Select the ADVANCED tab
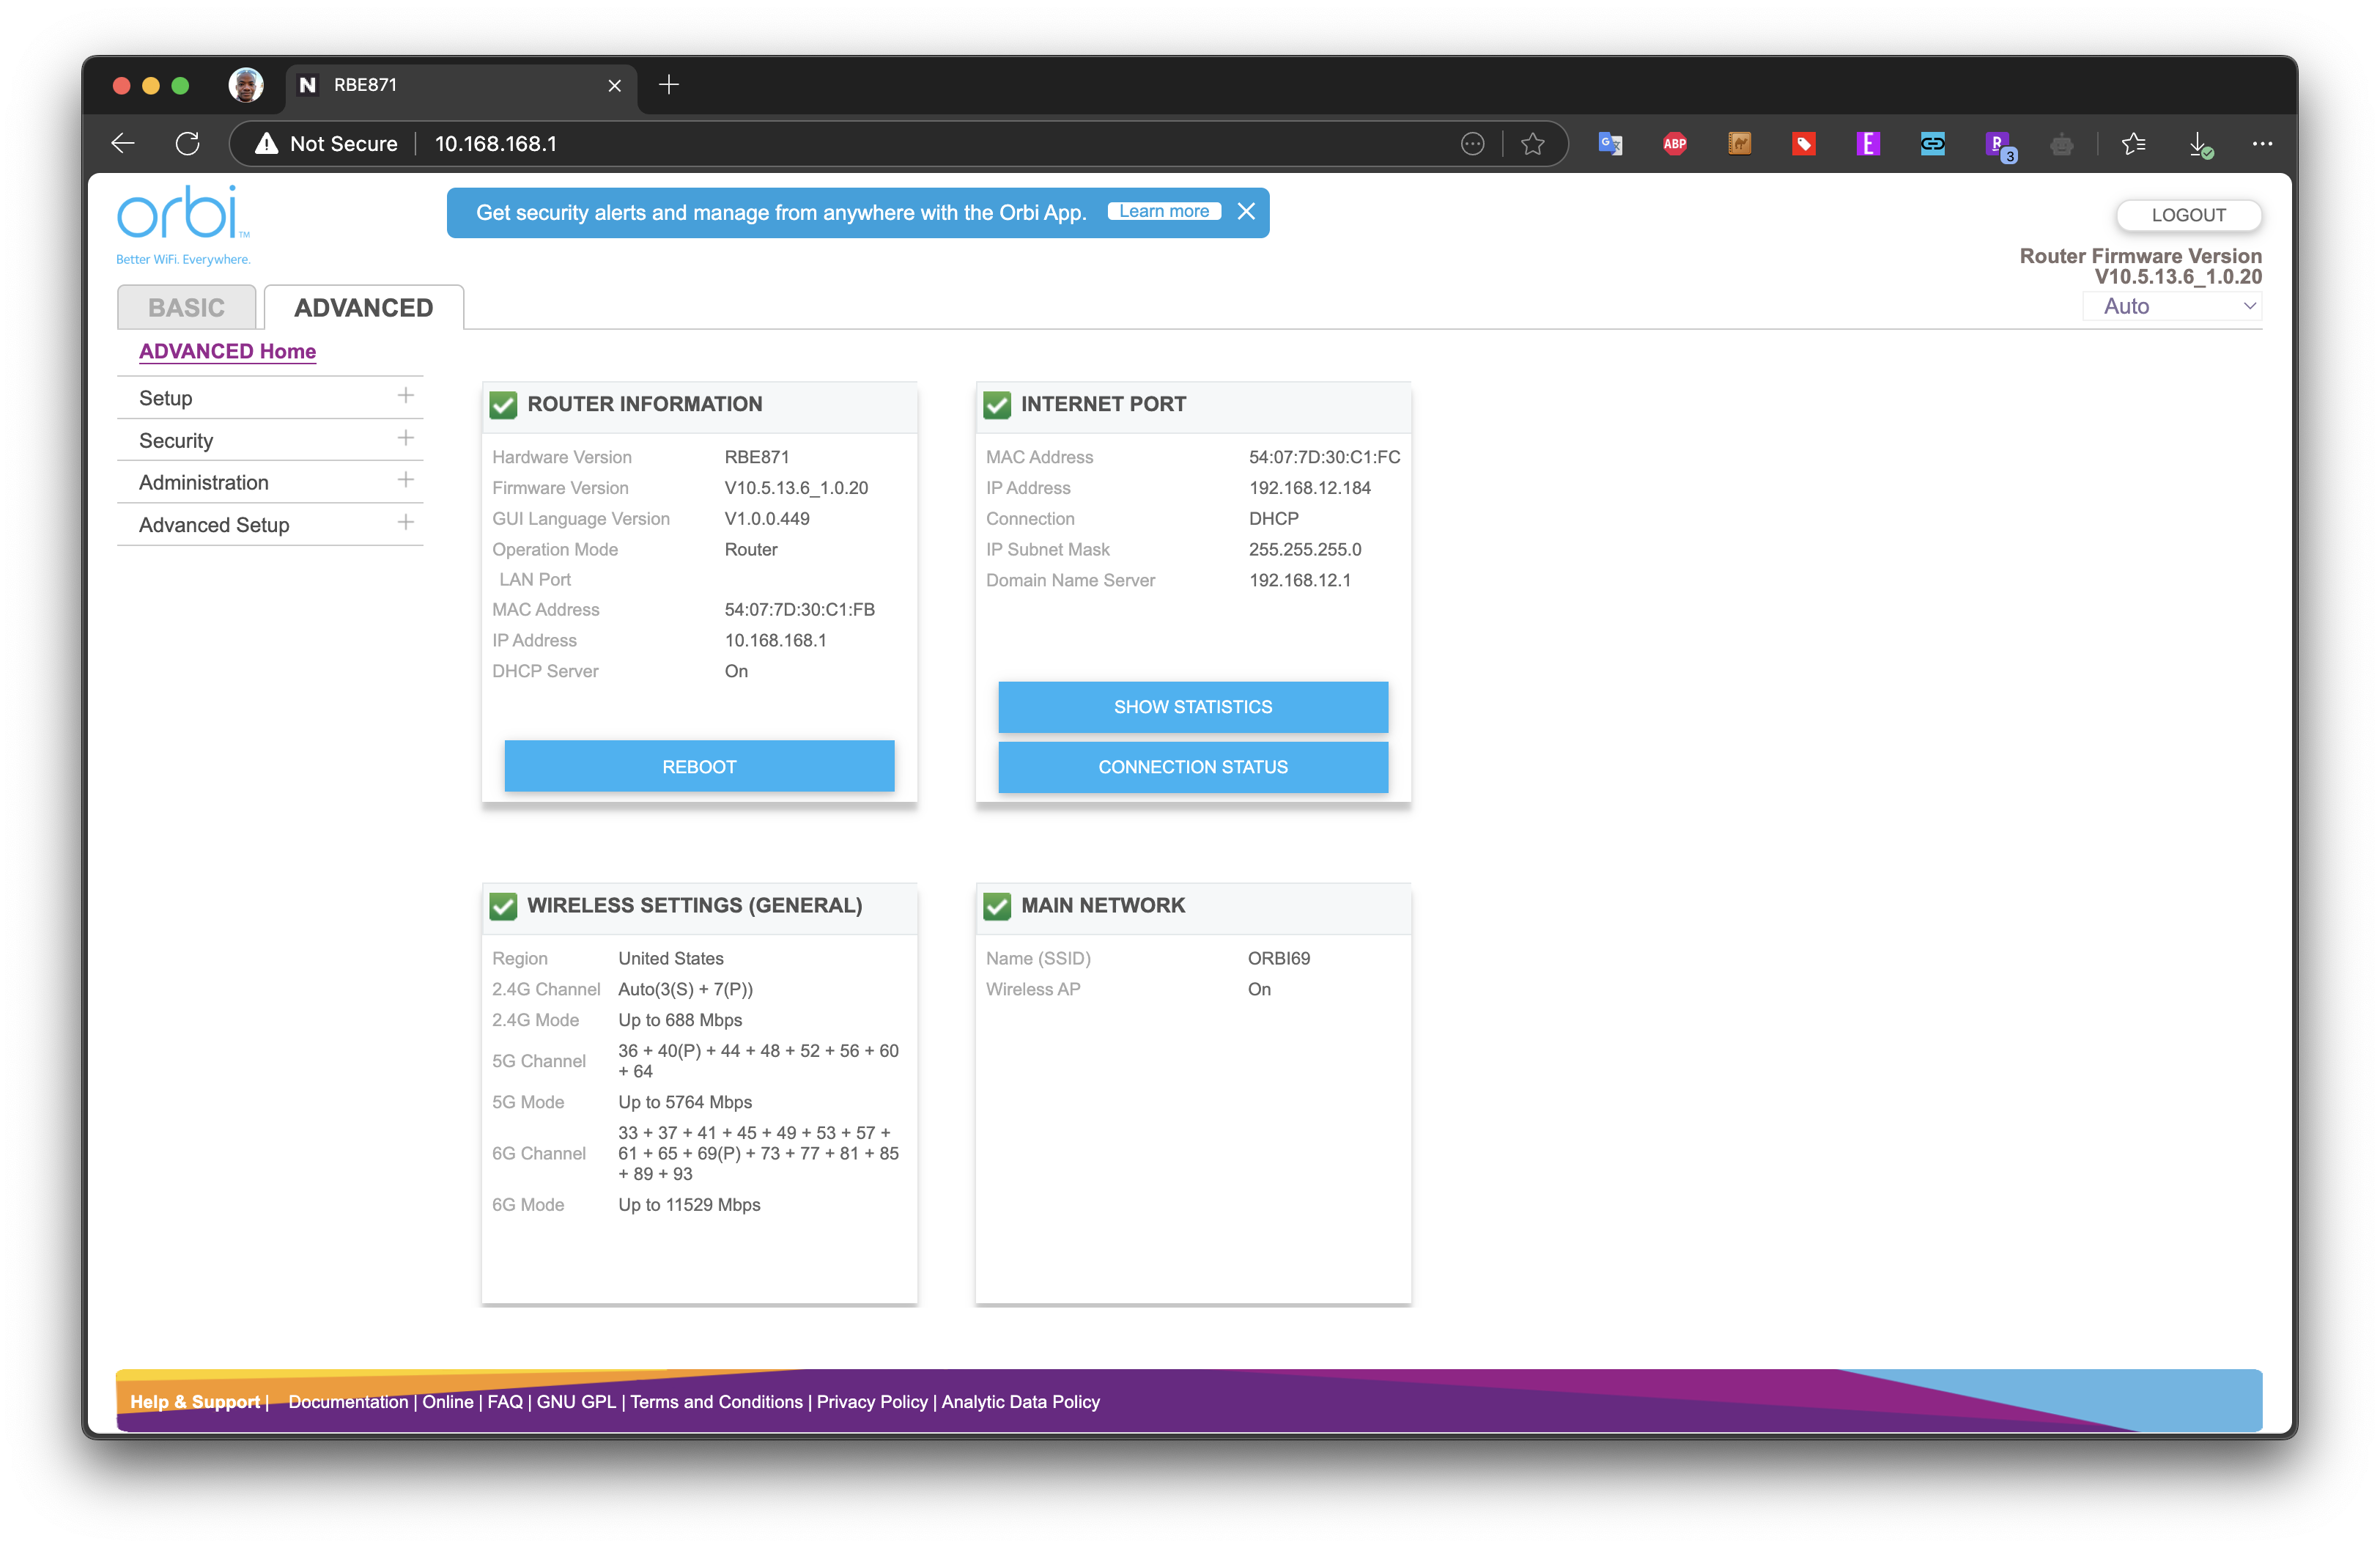2380x1548 pixels. tap(363, 307)
